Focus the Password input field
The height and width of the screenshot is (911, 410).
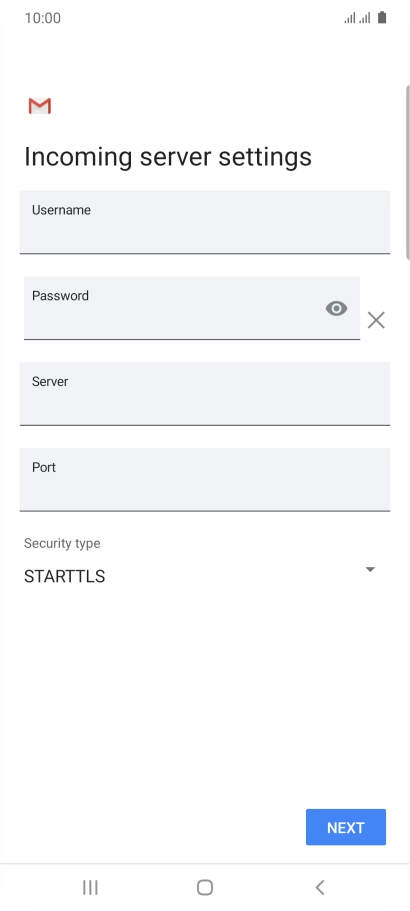coord(192,308)
